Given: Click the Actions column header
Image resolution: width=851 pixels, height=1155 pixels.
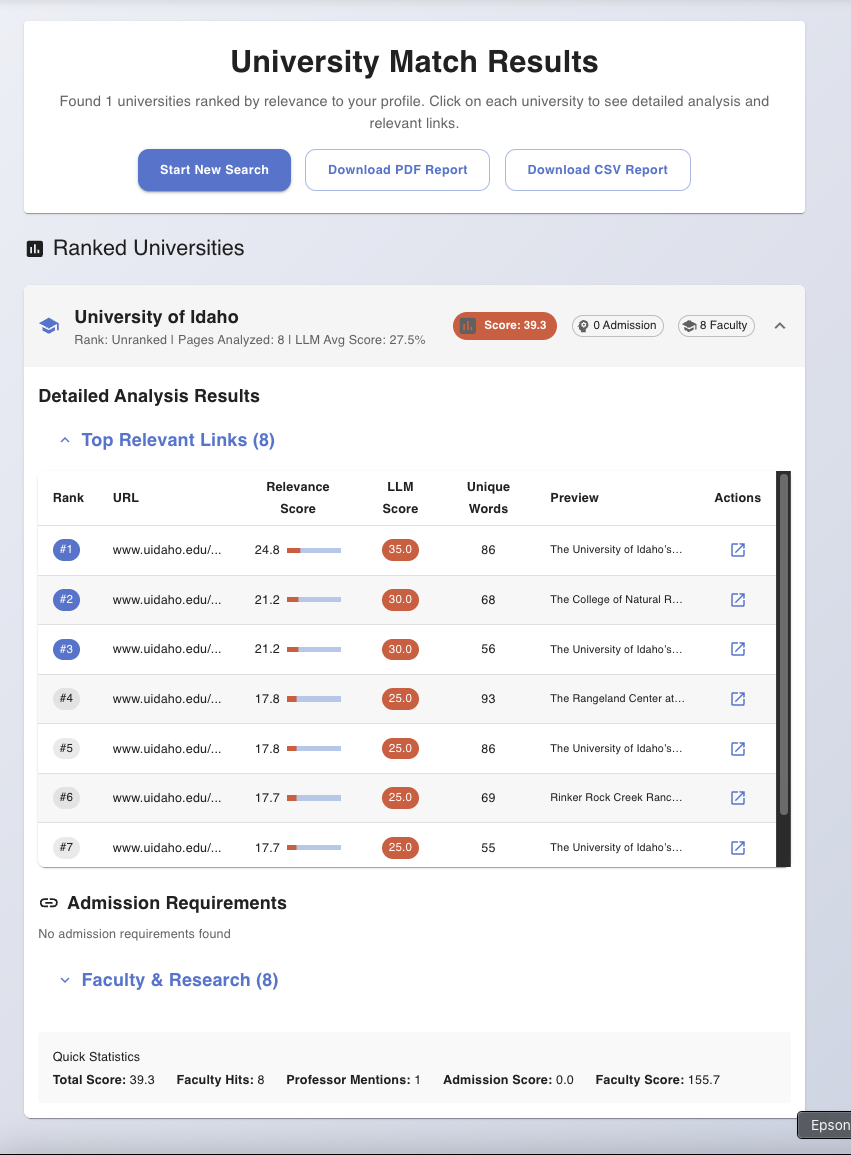Looking at the screenshot, I should (738, 498).
